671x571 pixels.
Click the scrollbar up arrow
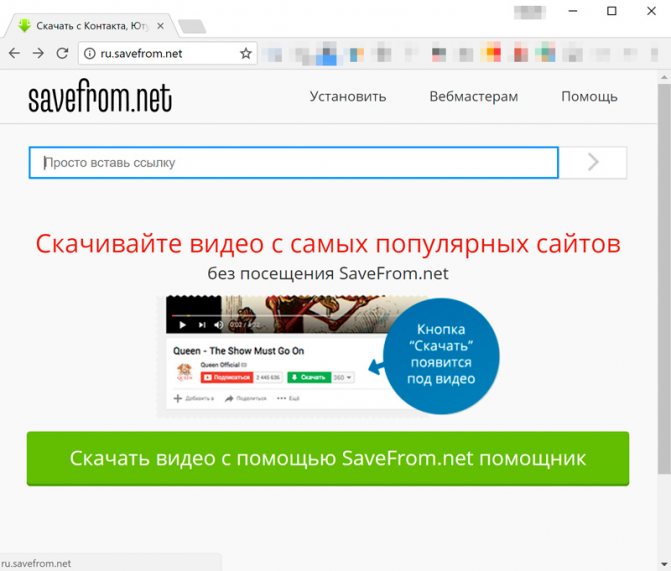coord(664,77)
